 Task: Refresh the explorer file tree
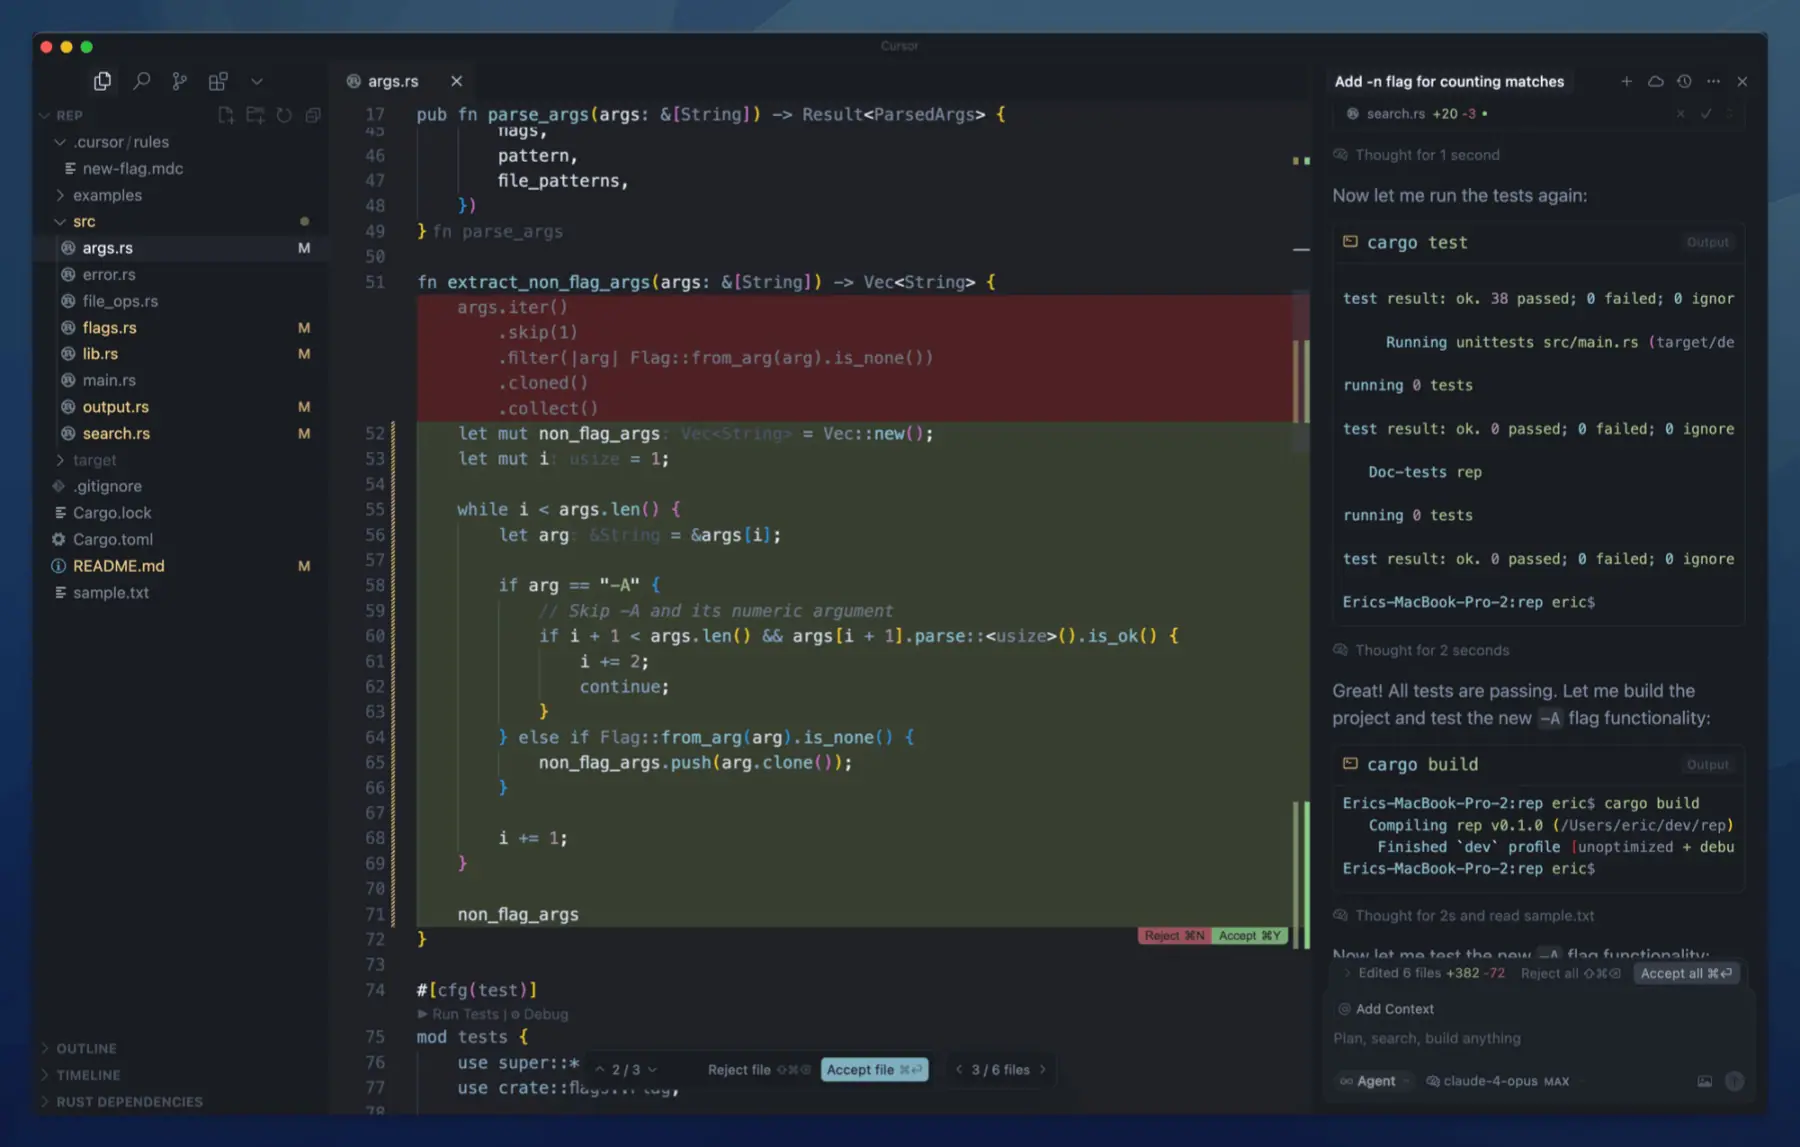pos(284,115)
